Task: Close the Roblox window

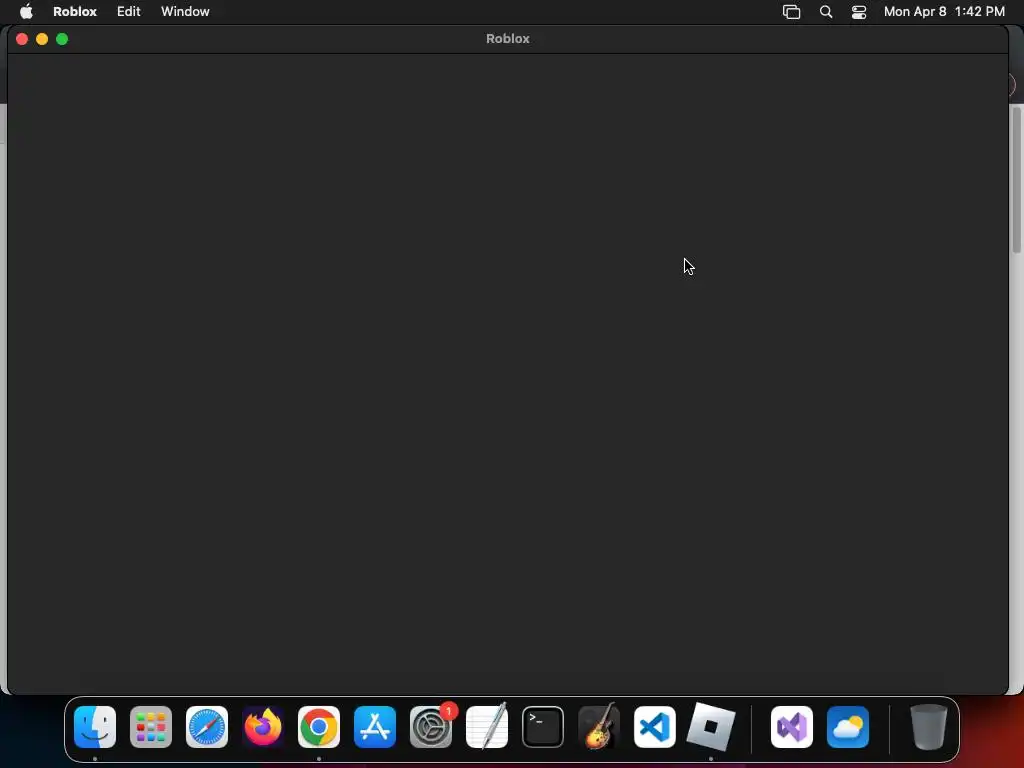Action: pos(22,39)
